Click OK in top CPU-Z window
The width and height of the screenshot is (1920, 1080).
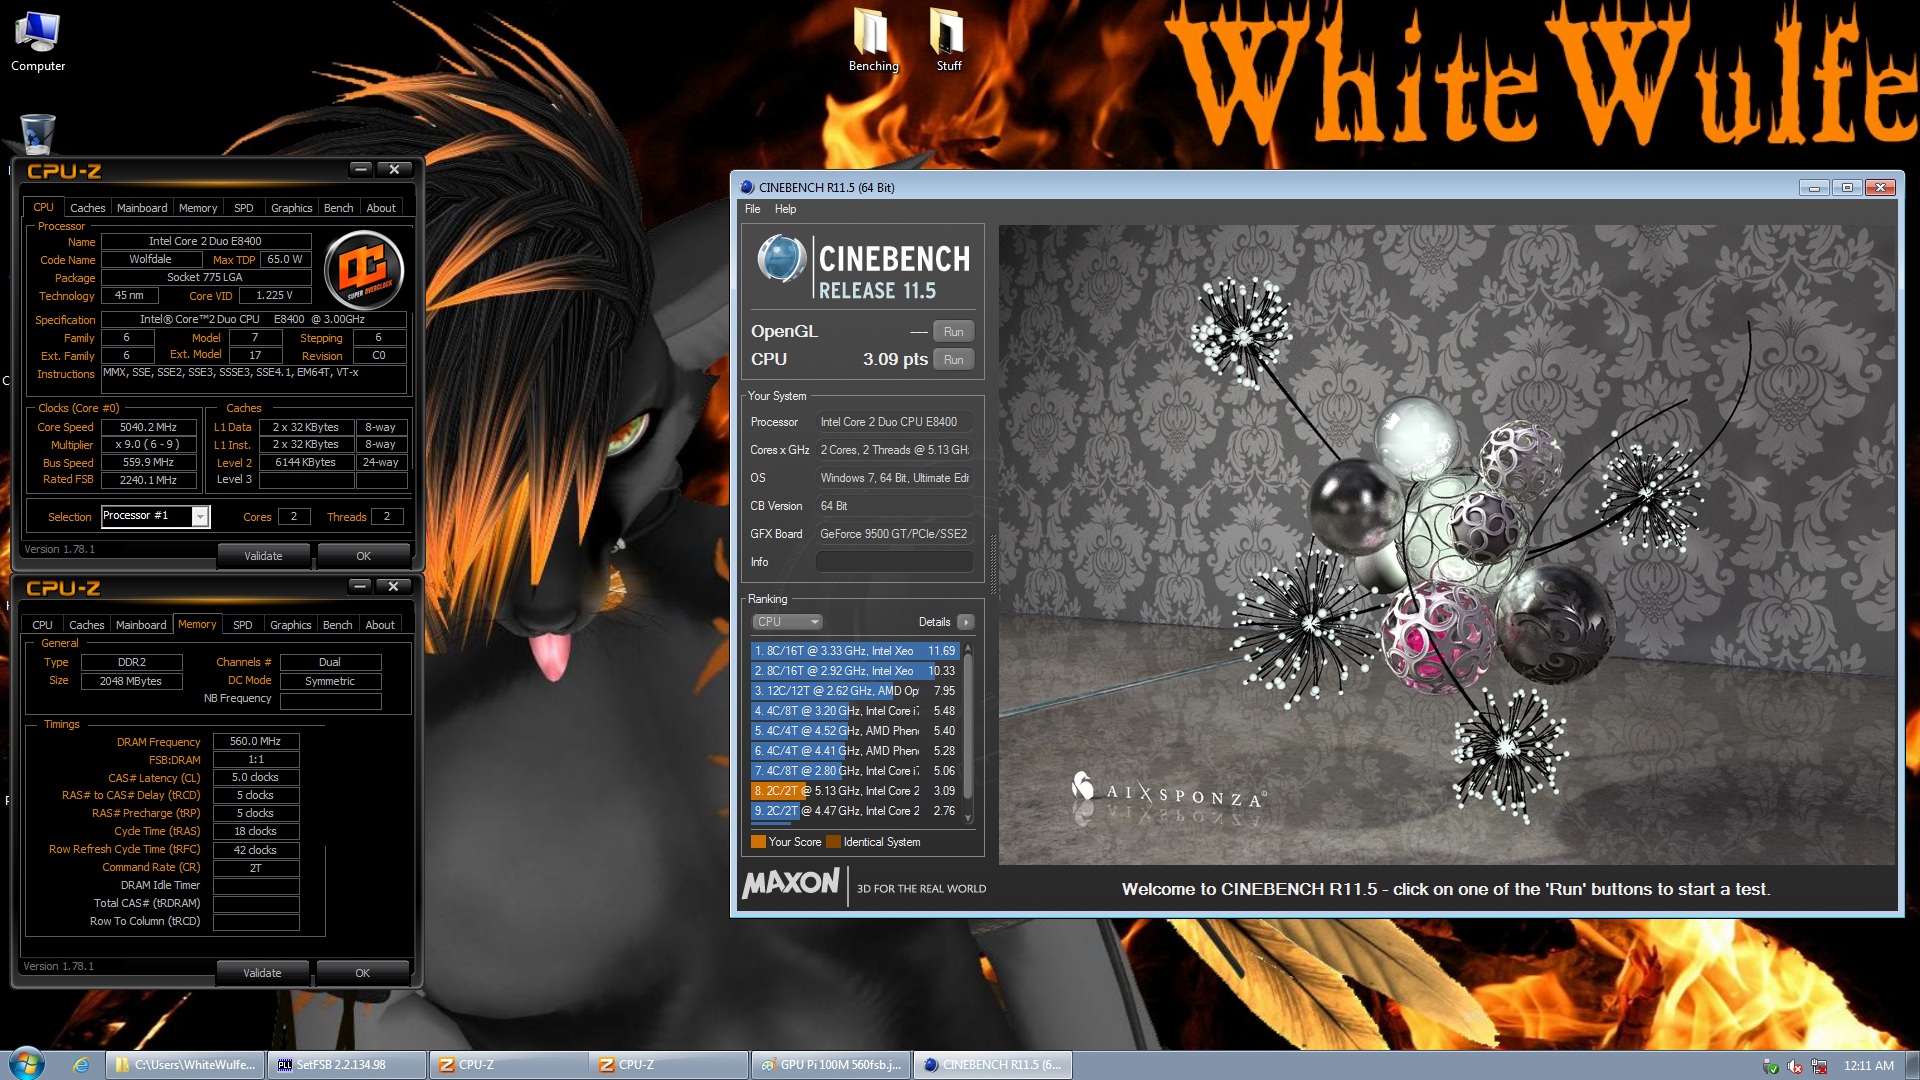pyautogui.click(x=363, y=556)
